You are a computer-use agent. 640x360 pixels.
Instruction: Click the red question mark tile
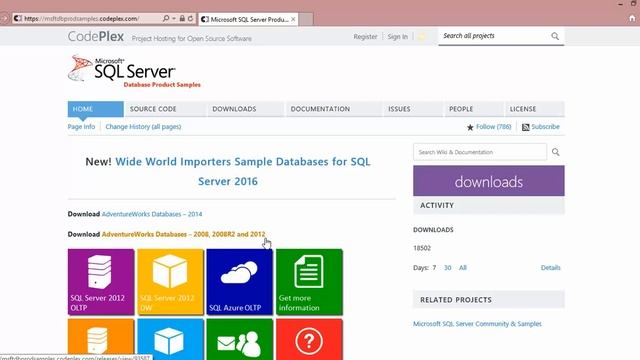(x=309, y=339)
